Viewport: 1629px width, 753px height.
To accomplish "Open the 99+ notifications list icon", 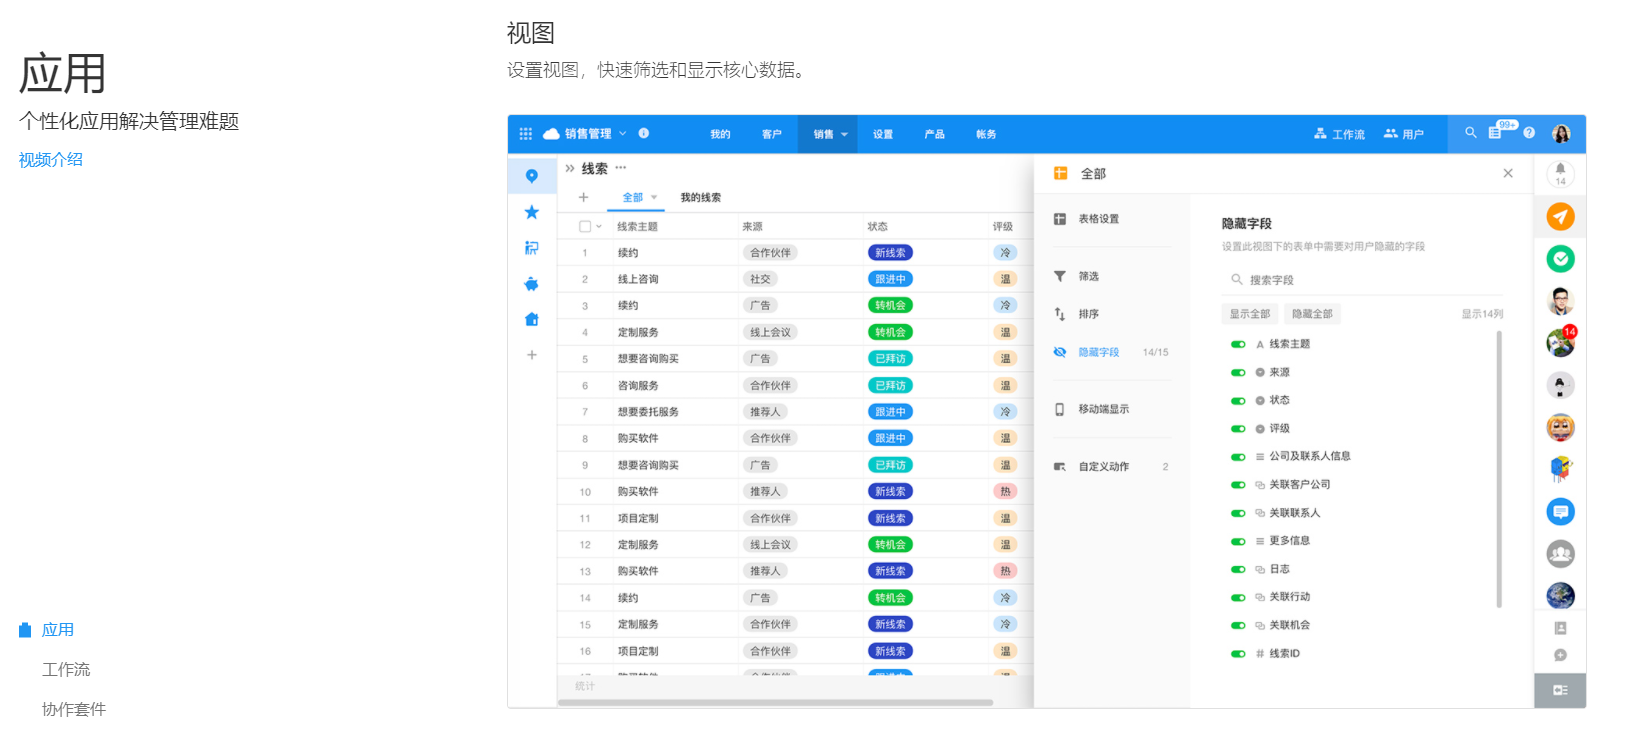I will (1496, 132).
